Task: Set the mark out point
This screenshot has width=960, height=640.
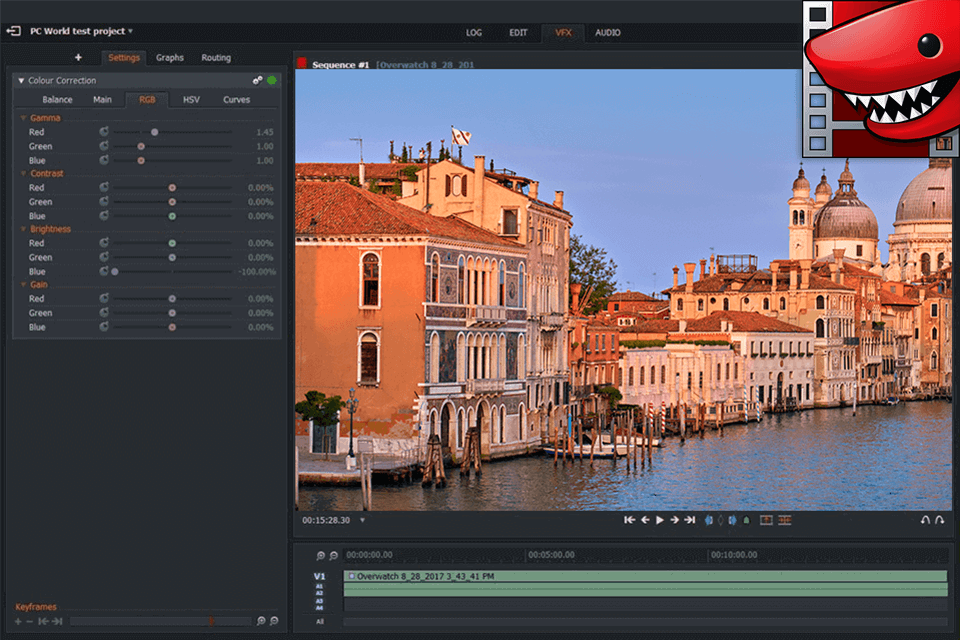Action: coord(732,520)
